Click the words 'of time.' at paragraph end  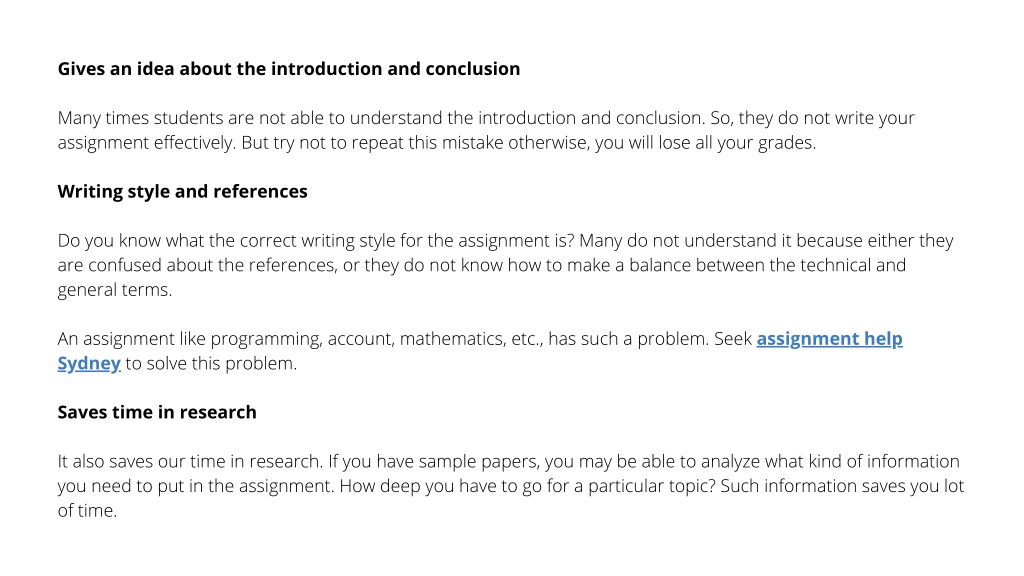pyautogui.click(x=87, y=511)
